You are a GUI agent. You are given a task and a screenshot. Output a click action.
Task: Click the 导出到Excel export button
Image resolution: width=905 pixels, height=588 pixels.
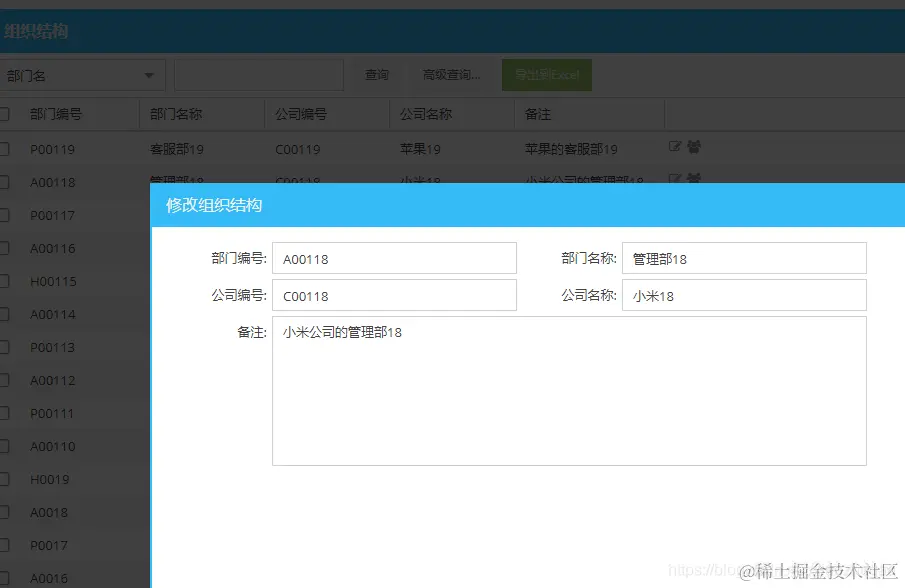[546, 74]
